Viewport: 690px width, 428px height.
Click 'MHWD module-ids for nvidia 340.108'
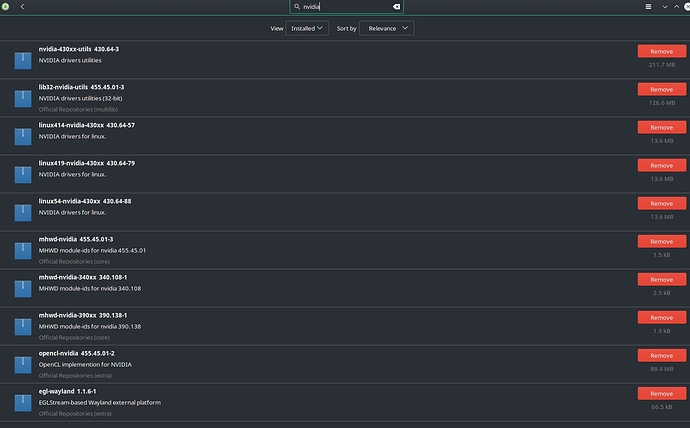click(x=90, y=289)
